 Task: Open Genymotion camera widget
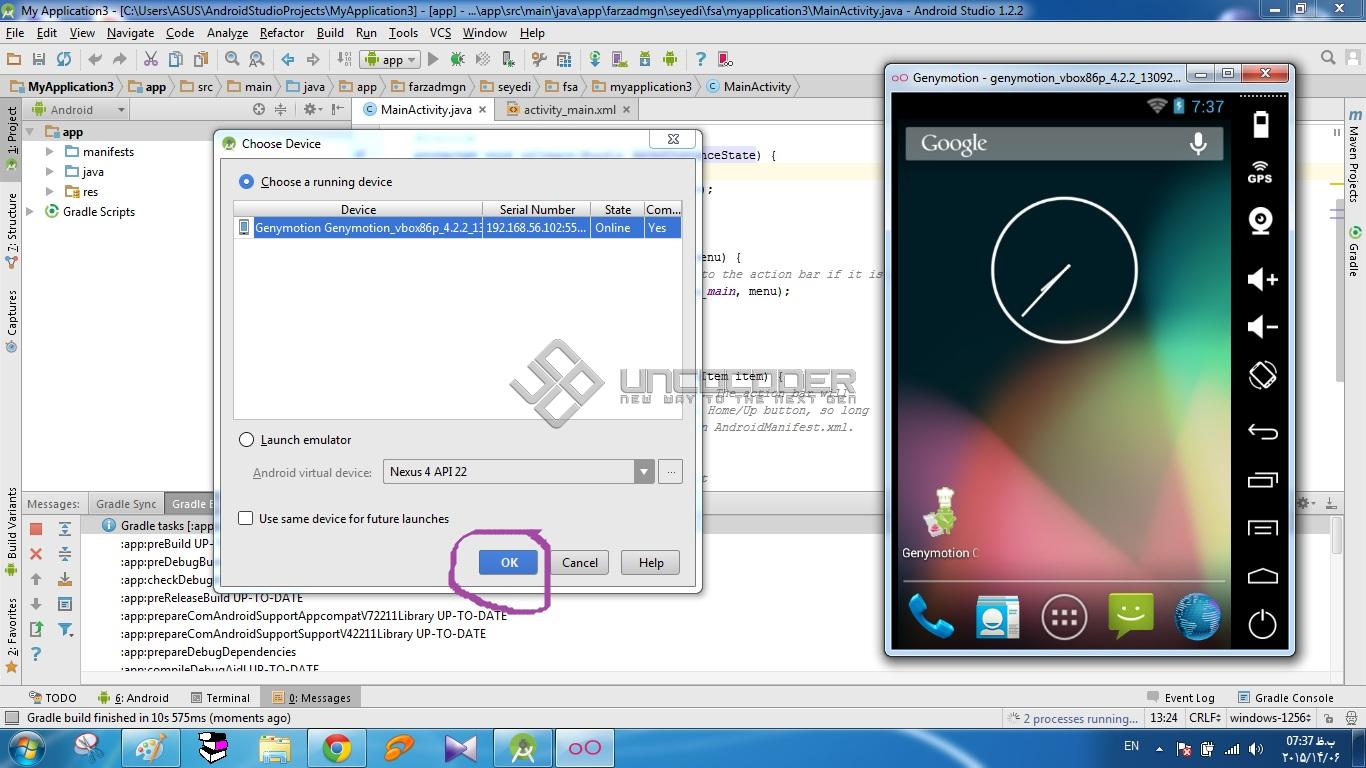click(x=1261, y=221)
